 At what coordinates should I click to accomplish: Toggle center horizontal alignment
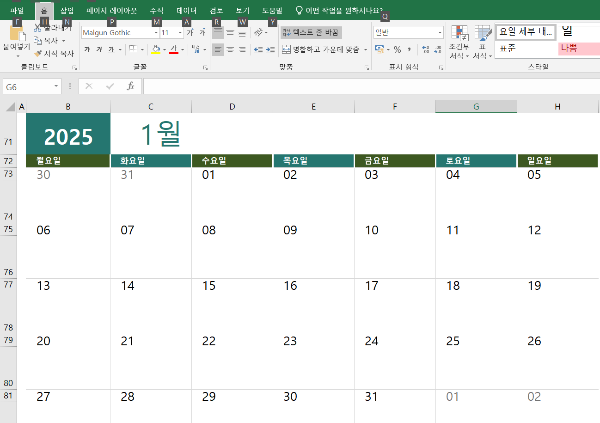point(230,49)
